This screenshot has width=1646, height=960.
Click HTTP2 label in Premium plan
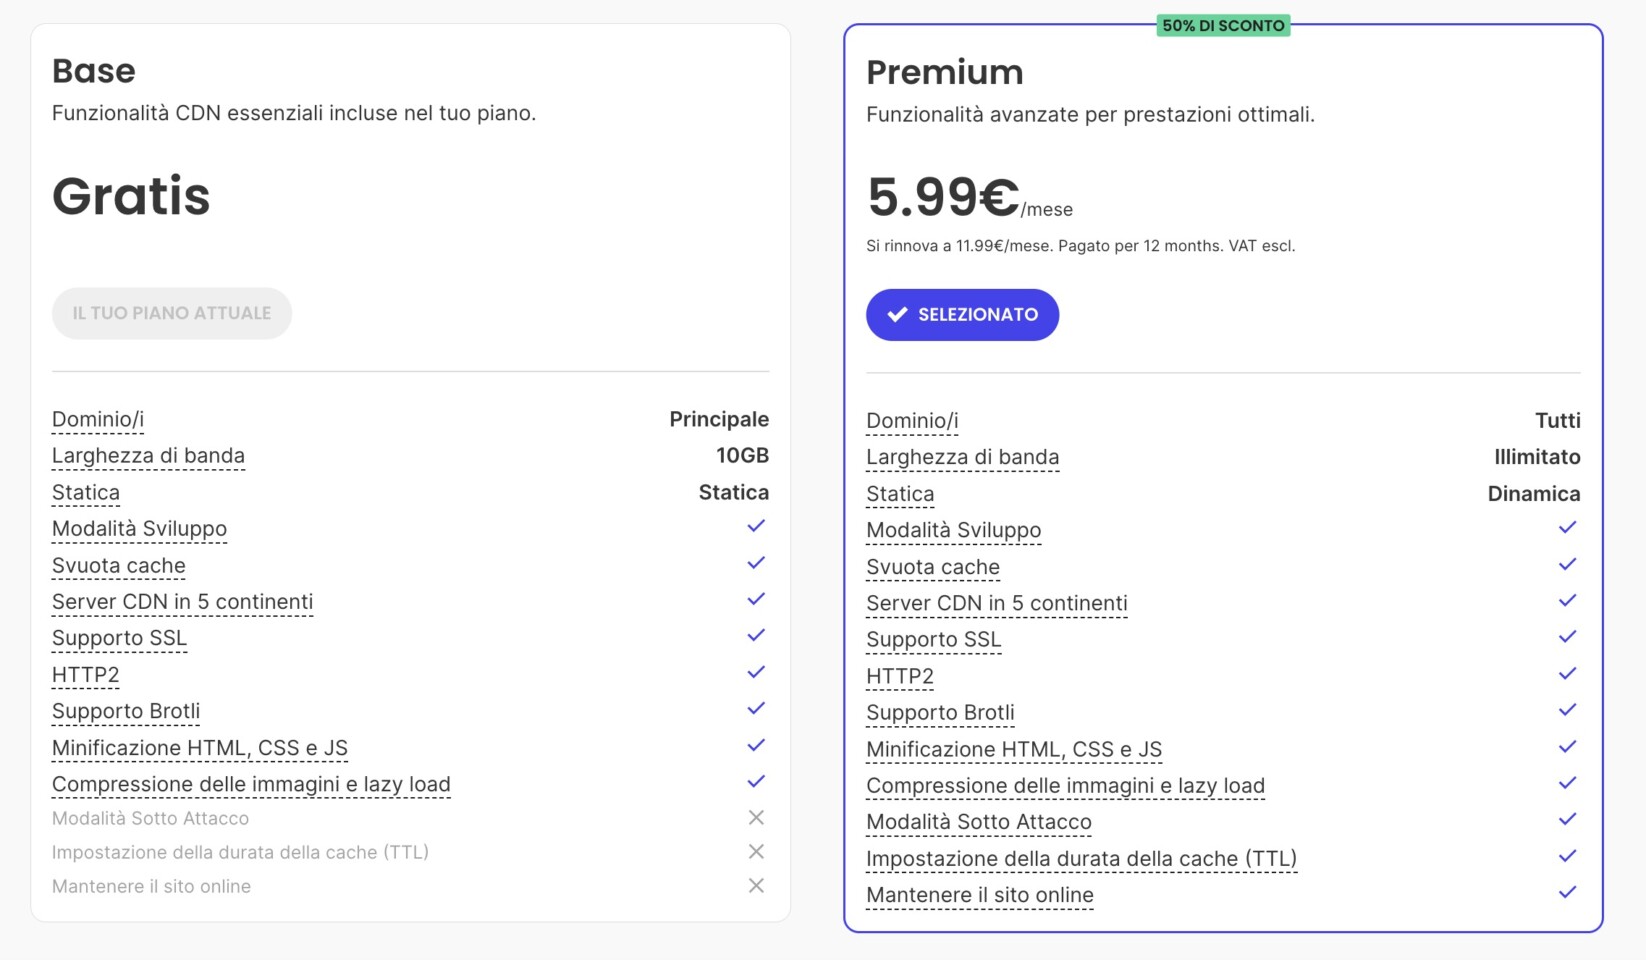(x=899, y=676)
